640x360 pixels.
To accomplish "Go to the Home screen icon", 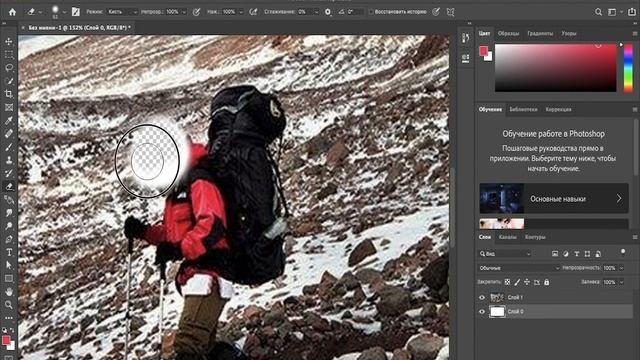I will [12, 12].
